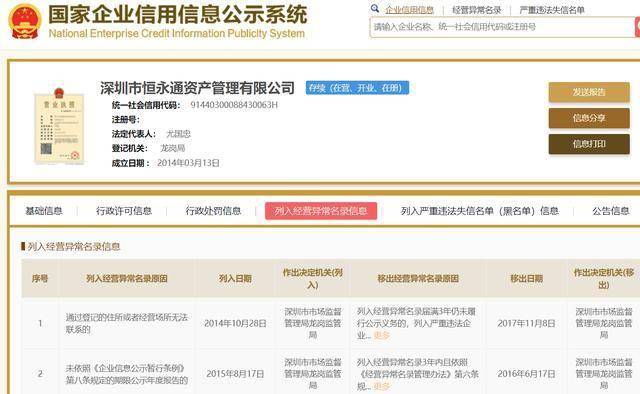The width and height of the screenshot is (640, 394).
Task: Click registration authority 龙岗局
Action: 173,148
